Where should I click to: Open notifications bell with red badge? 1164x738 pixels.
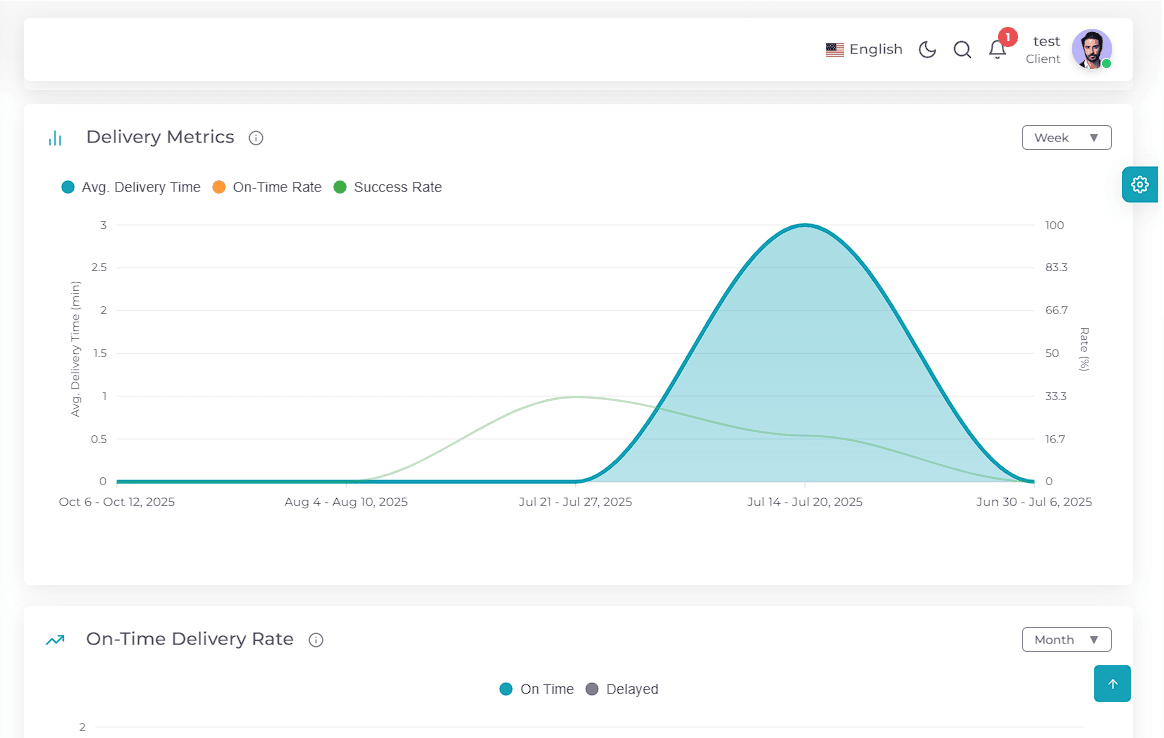click(x=998, y=50)
